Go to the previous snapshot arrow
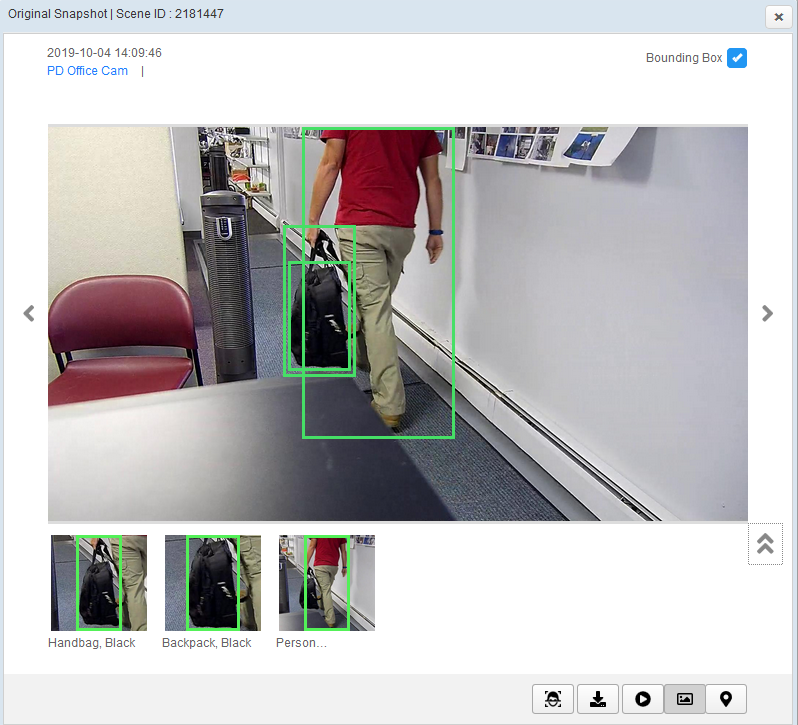This screenshot has height=725, width=798. [x=29, y=313]
